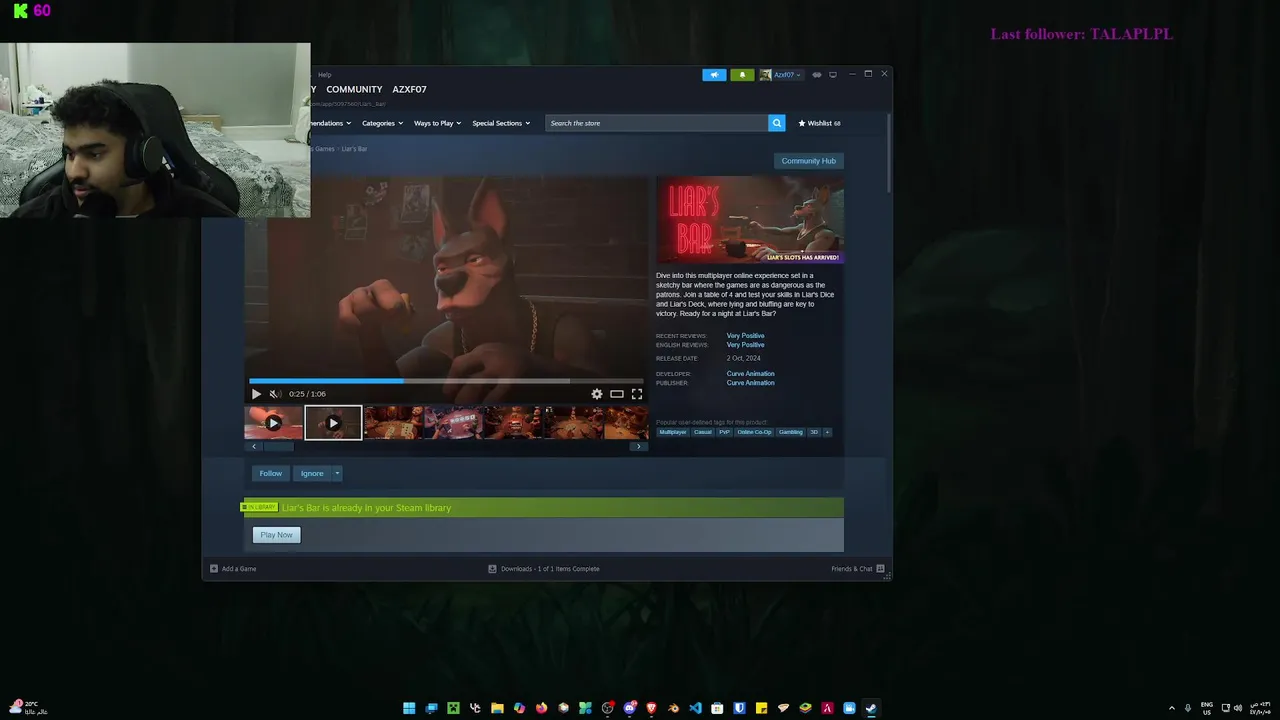Click the store search magnifier button

[776, 123]
